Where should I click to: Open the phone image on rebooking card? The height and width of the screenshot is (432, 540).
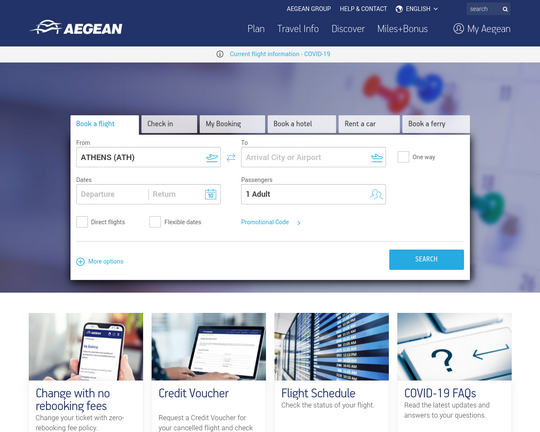click(x=86, y=347)
